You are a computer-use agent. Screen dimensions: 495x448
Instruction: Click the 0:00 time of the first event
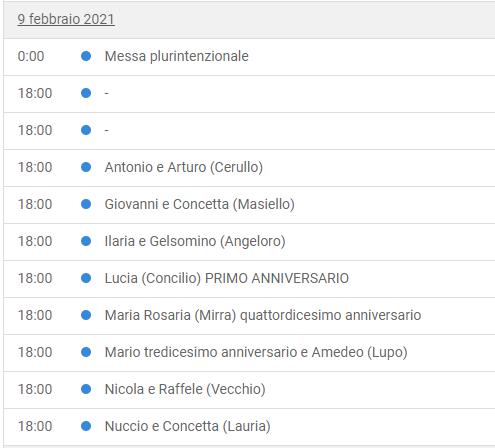(x=31, y=56)
